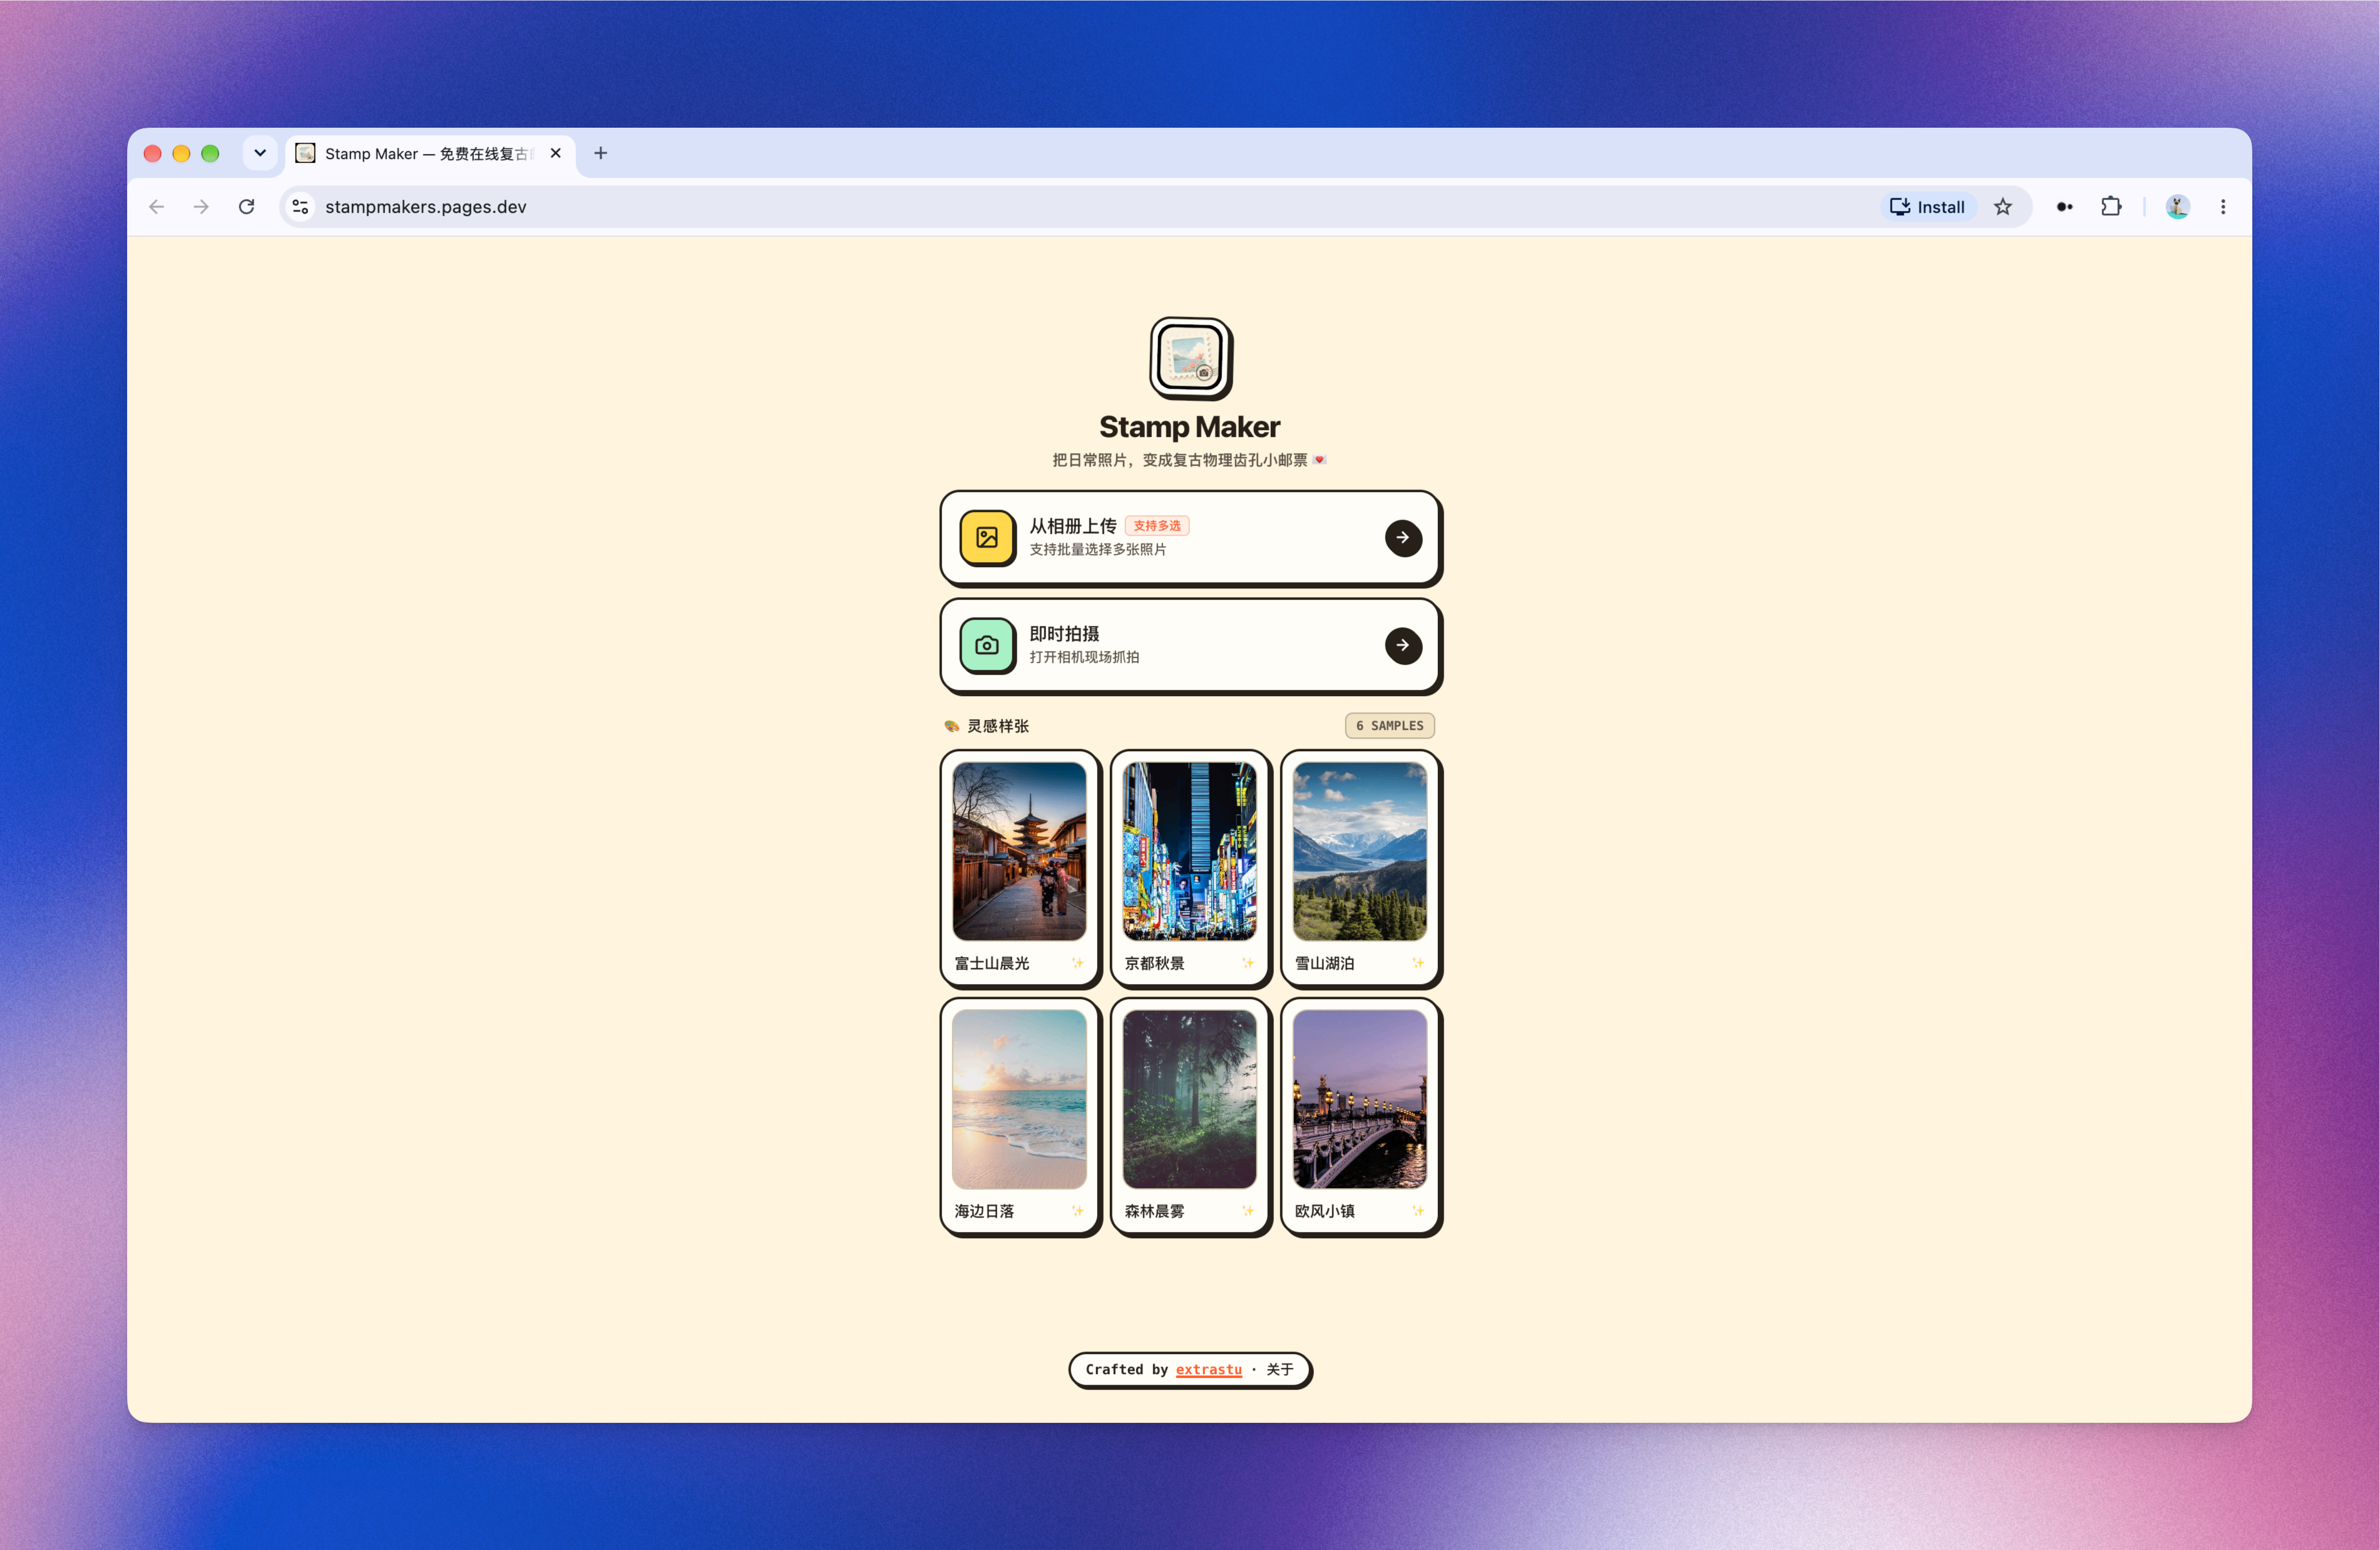Expand the tab search dropdown
Viewport: 2380px width, 1550px height.
point(260,153)
